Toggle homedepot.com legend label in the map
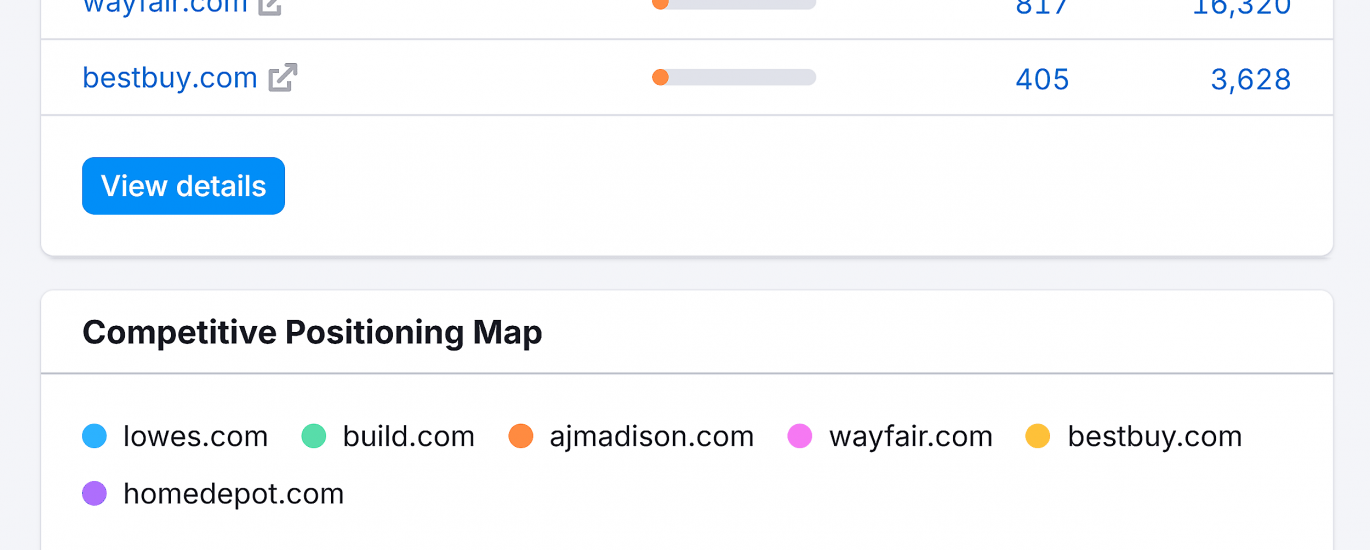Screen dimensions: 1370x550 [233, 494]
